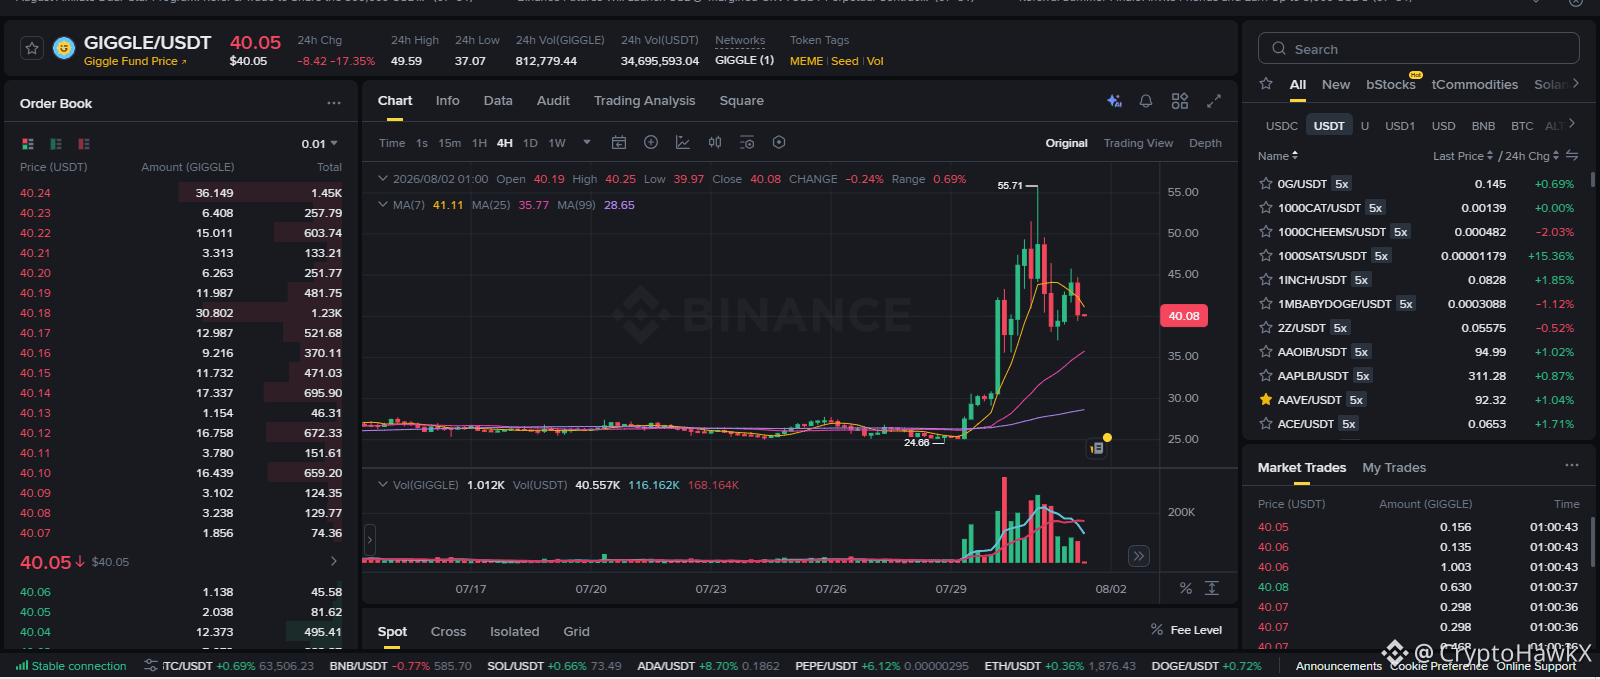Open the 0.01 price precision dropdown
The height and width of the screenshot is (679, 1600).
point(320,144)
